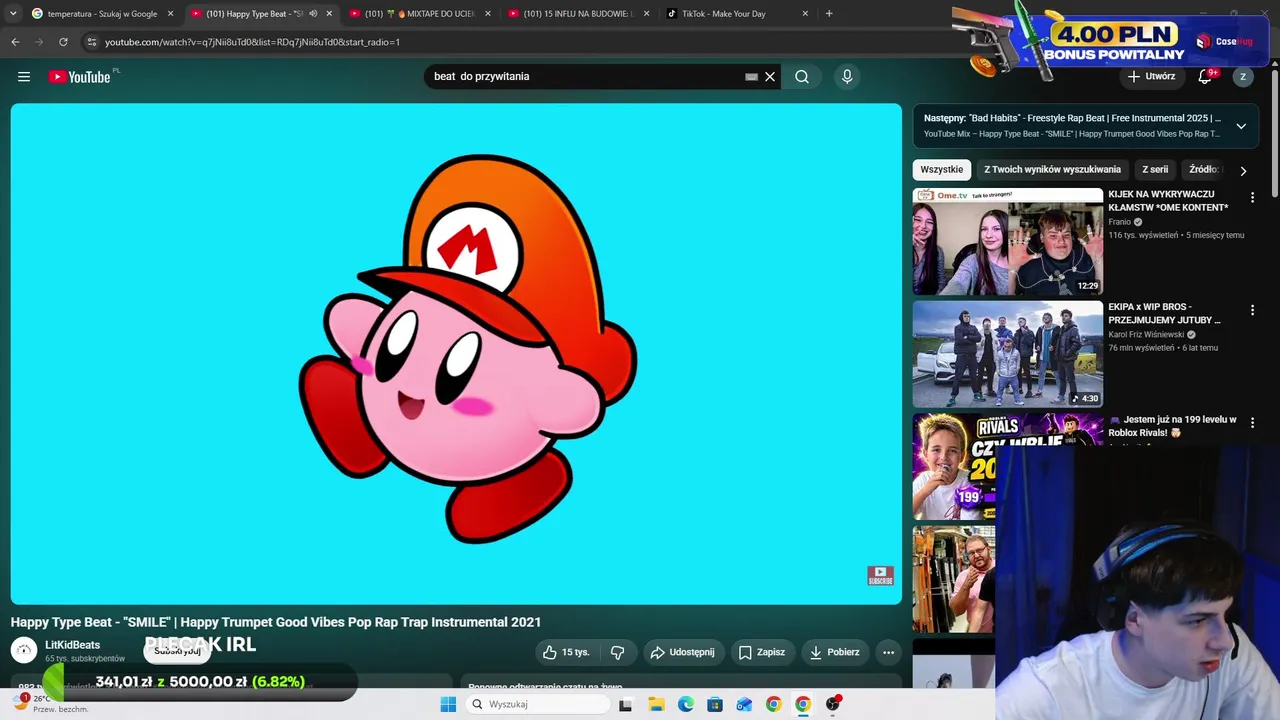Switch to the TikTok - Make Your Day tab
The width and height of the screenshot is (1280, 720).
click(738, 14)
